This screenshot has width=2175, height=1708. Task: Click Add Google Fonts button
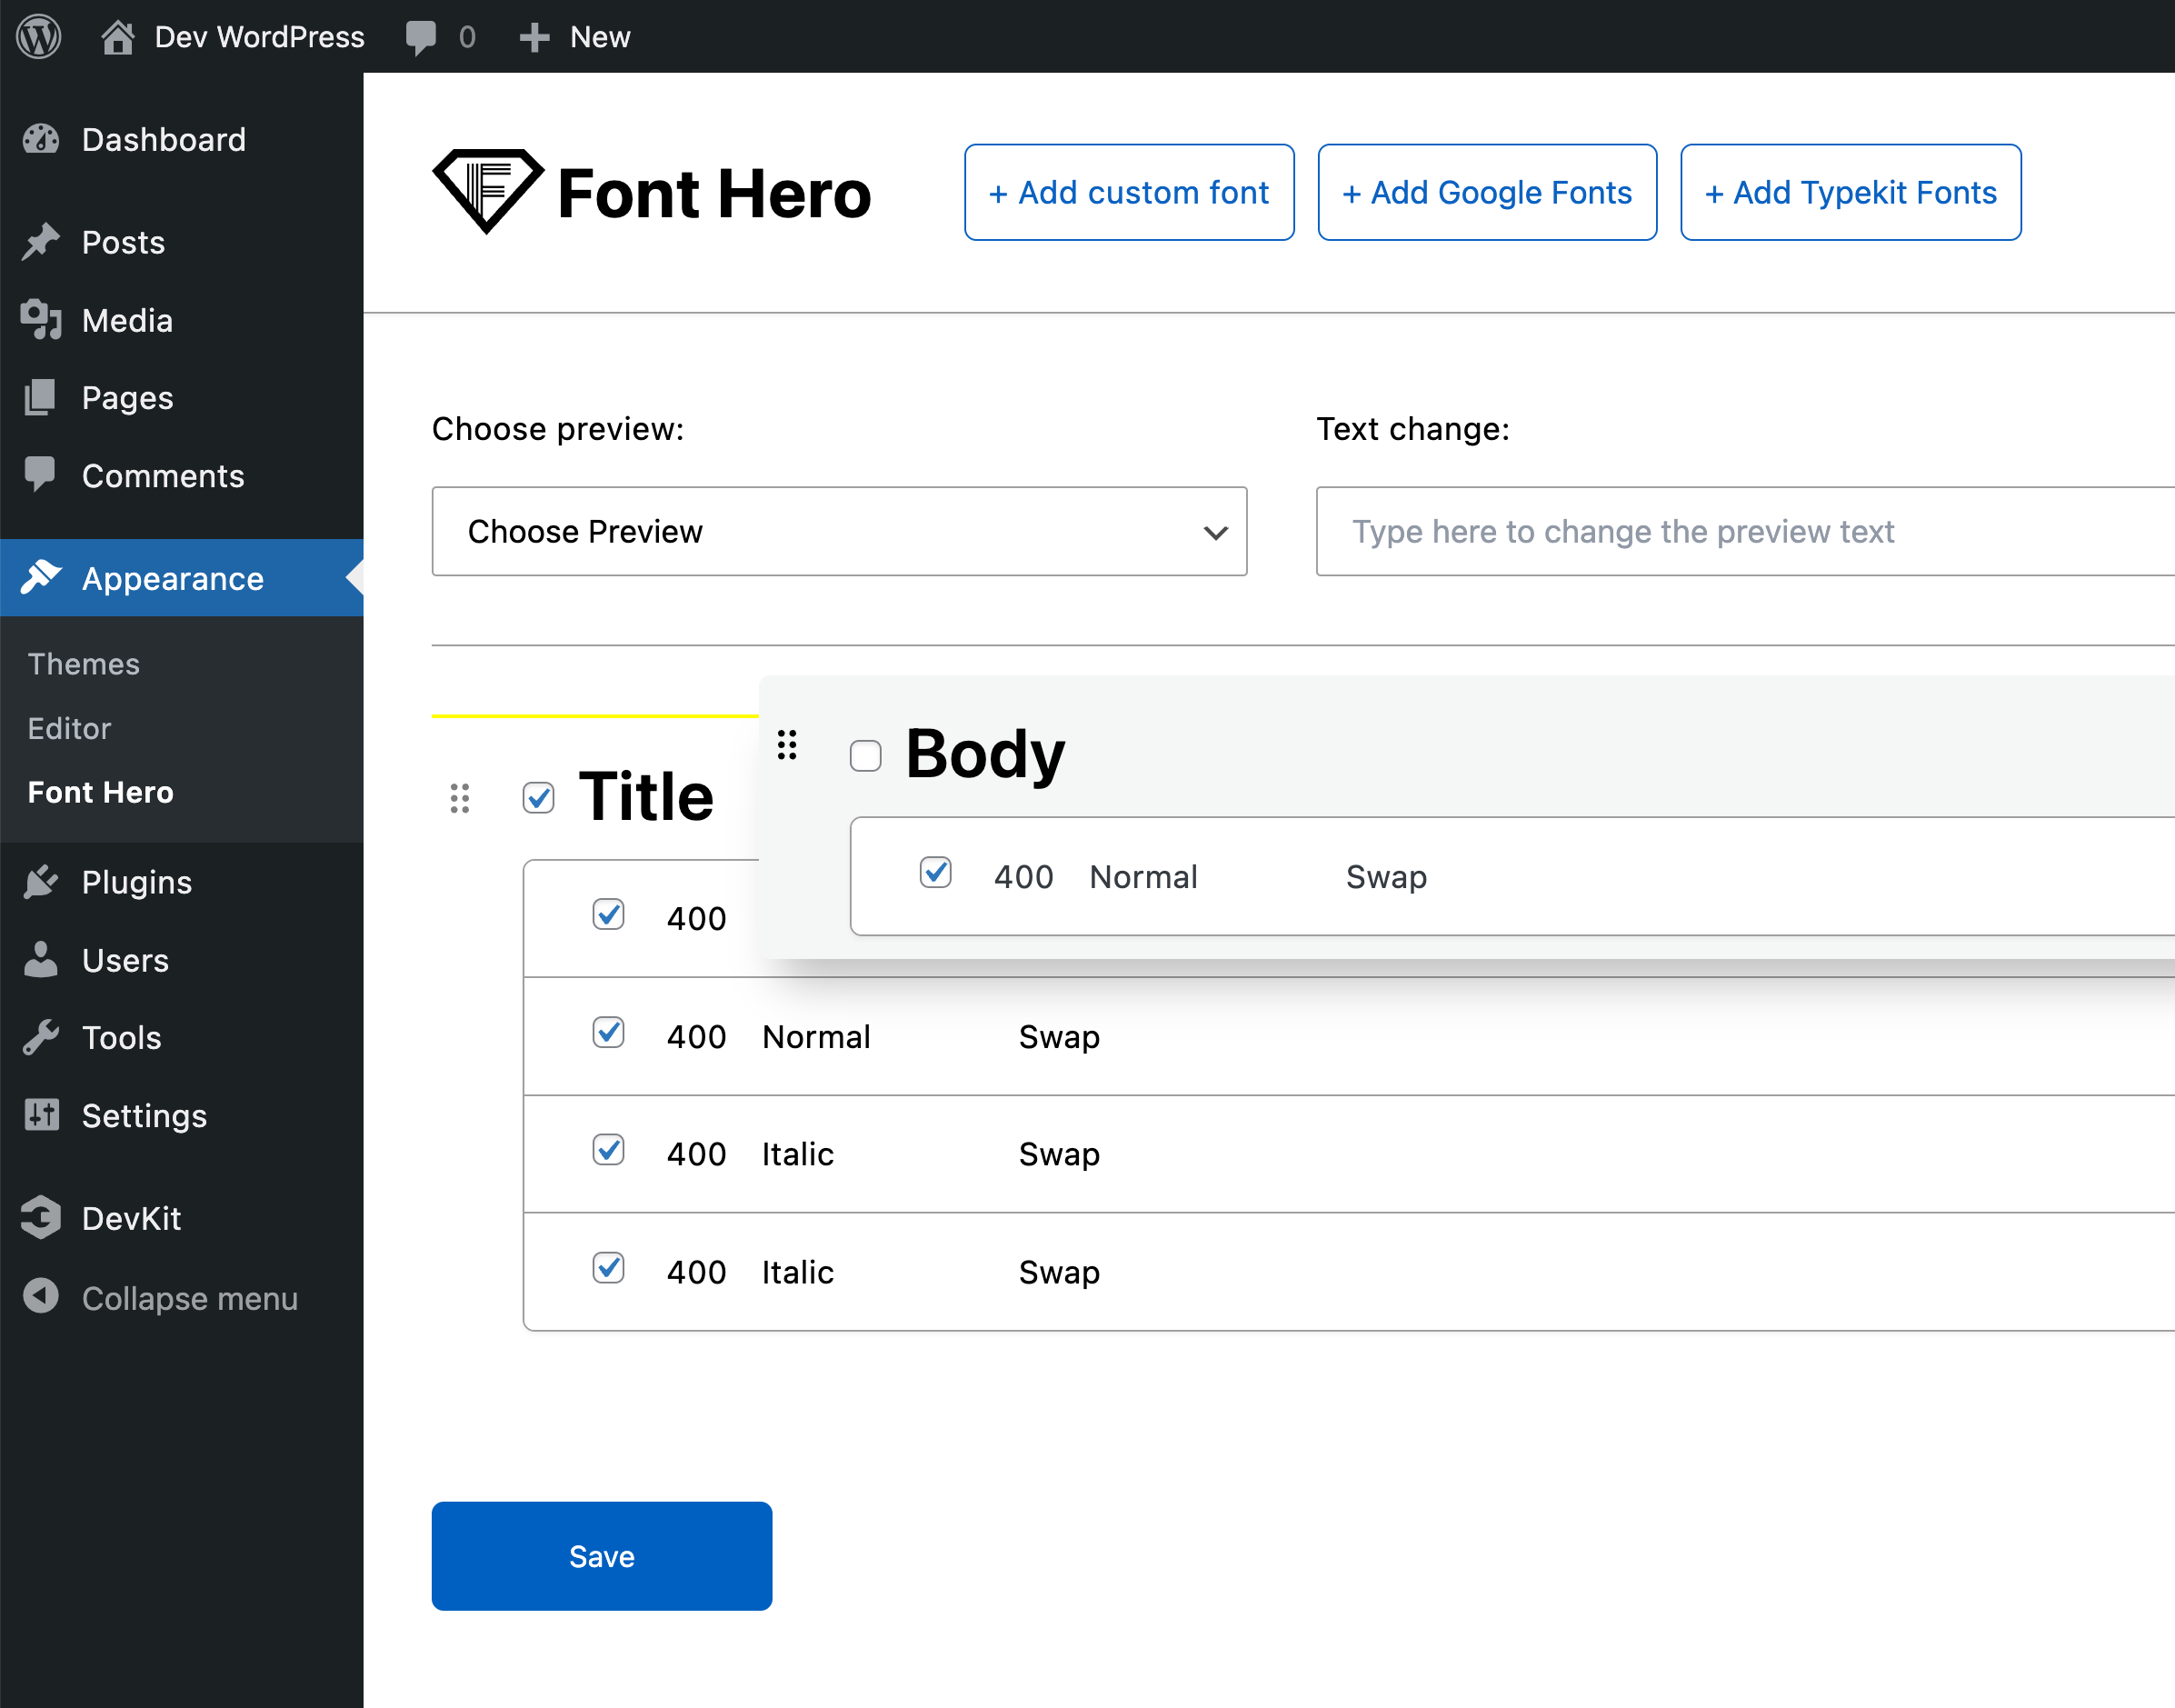[1490, 191]
